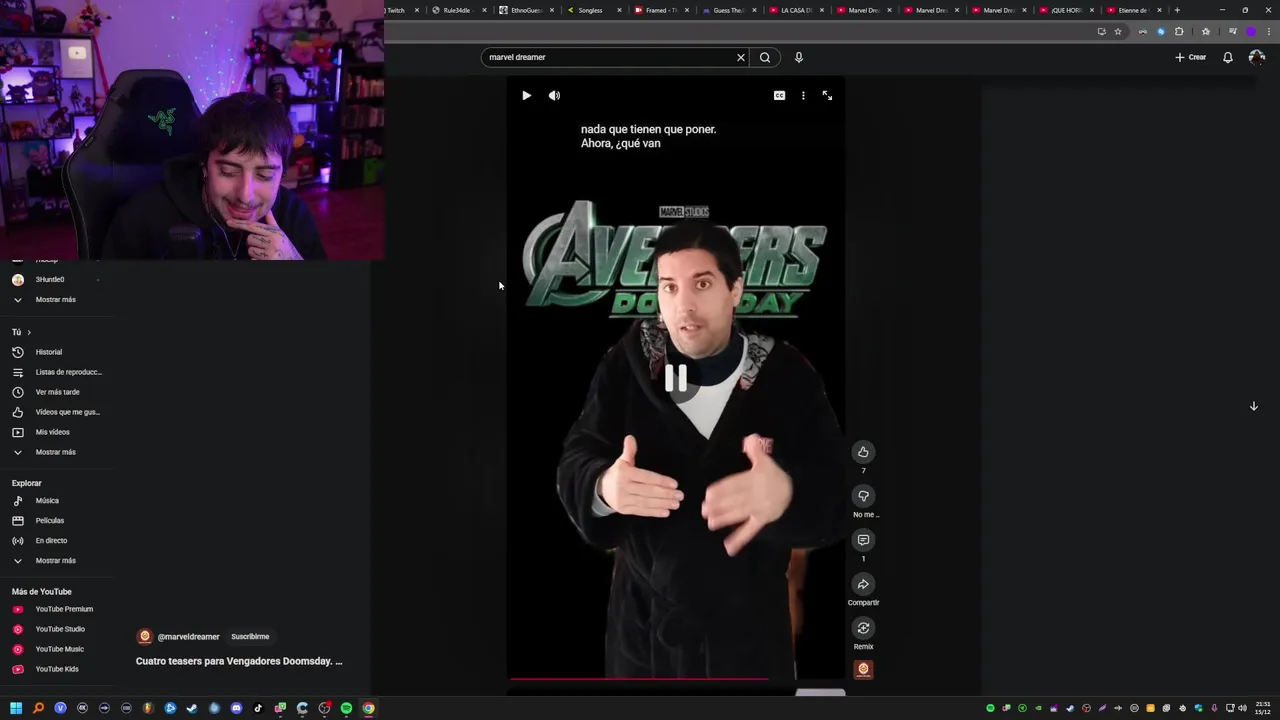Switch to the LA CASA DE browser tab
Screen dimensions: 1280x720
796,10
